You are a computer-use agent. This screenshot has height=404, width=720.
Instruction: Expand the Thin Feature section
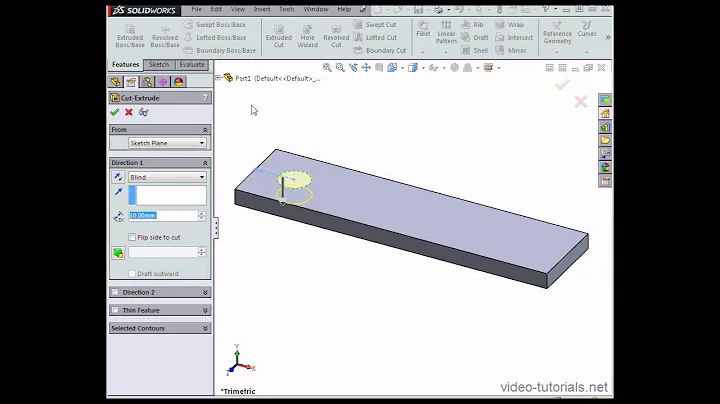point(205,310)
